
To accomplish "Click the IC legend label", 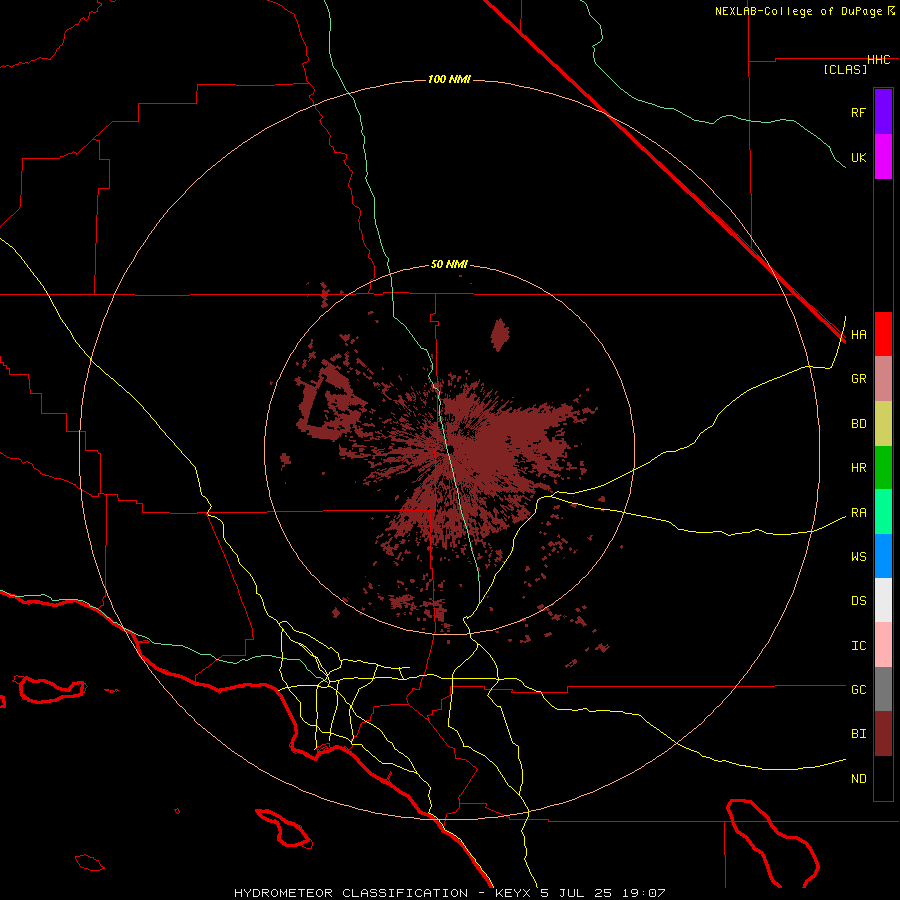I will [858, 646].
